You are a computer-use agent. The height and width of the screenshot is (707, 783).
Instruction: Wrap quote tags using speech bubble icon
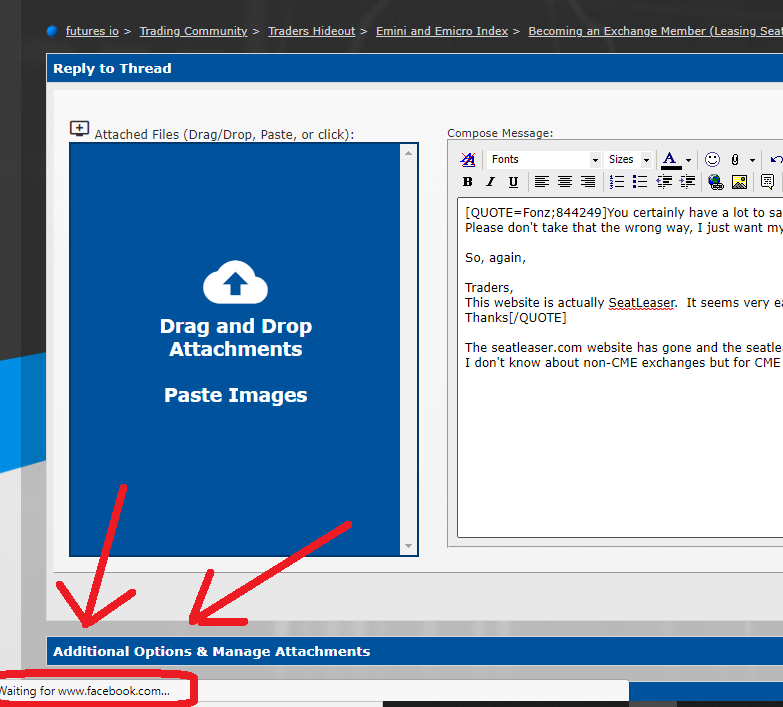768,182
